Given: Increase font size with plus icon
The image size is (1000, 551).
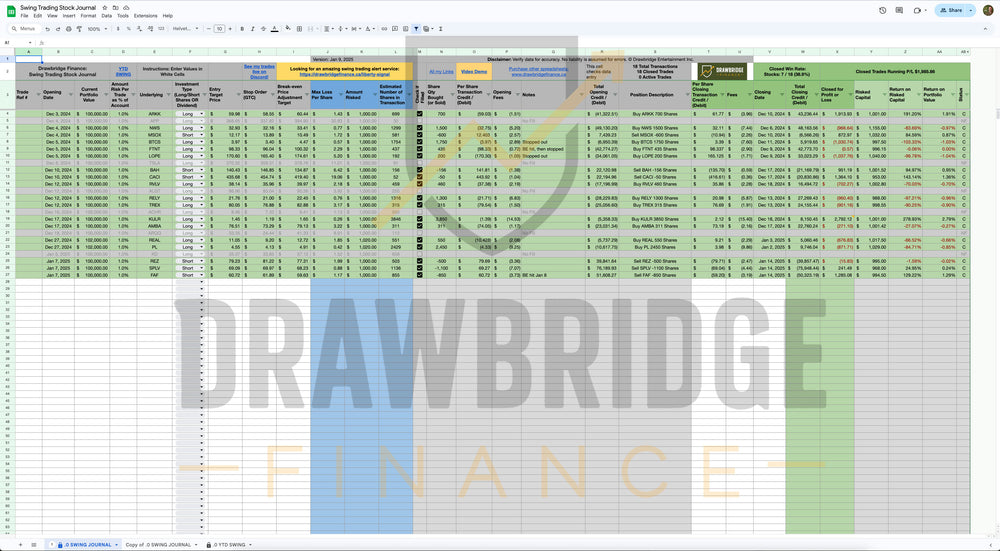Looking at the screenshot, I should point(230,29).
